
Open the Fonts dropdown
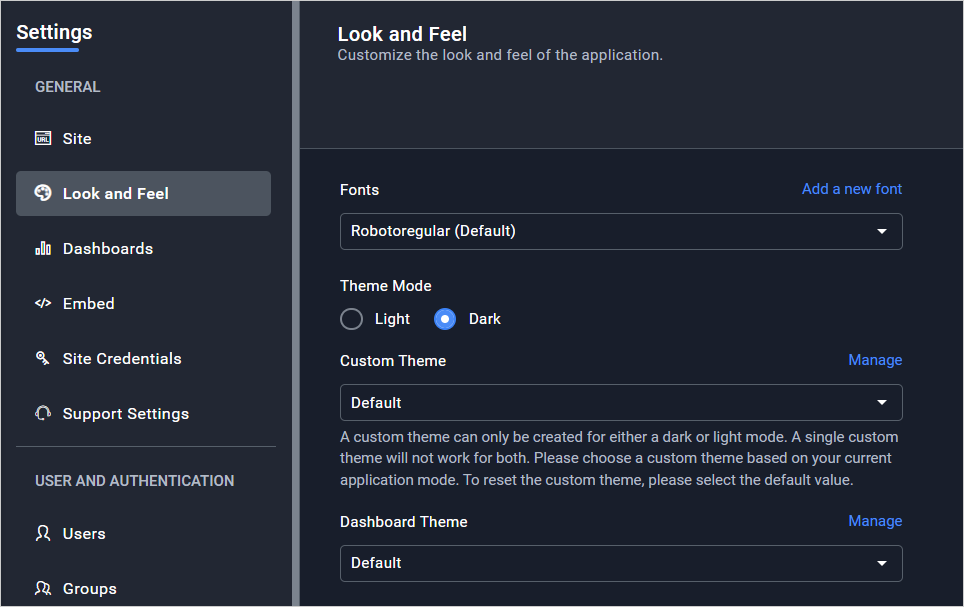(x=620, y=231)
